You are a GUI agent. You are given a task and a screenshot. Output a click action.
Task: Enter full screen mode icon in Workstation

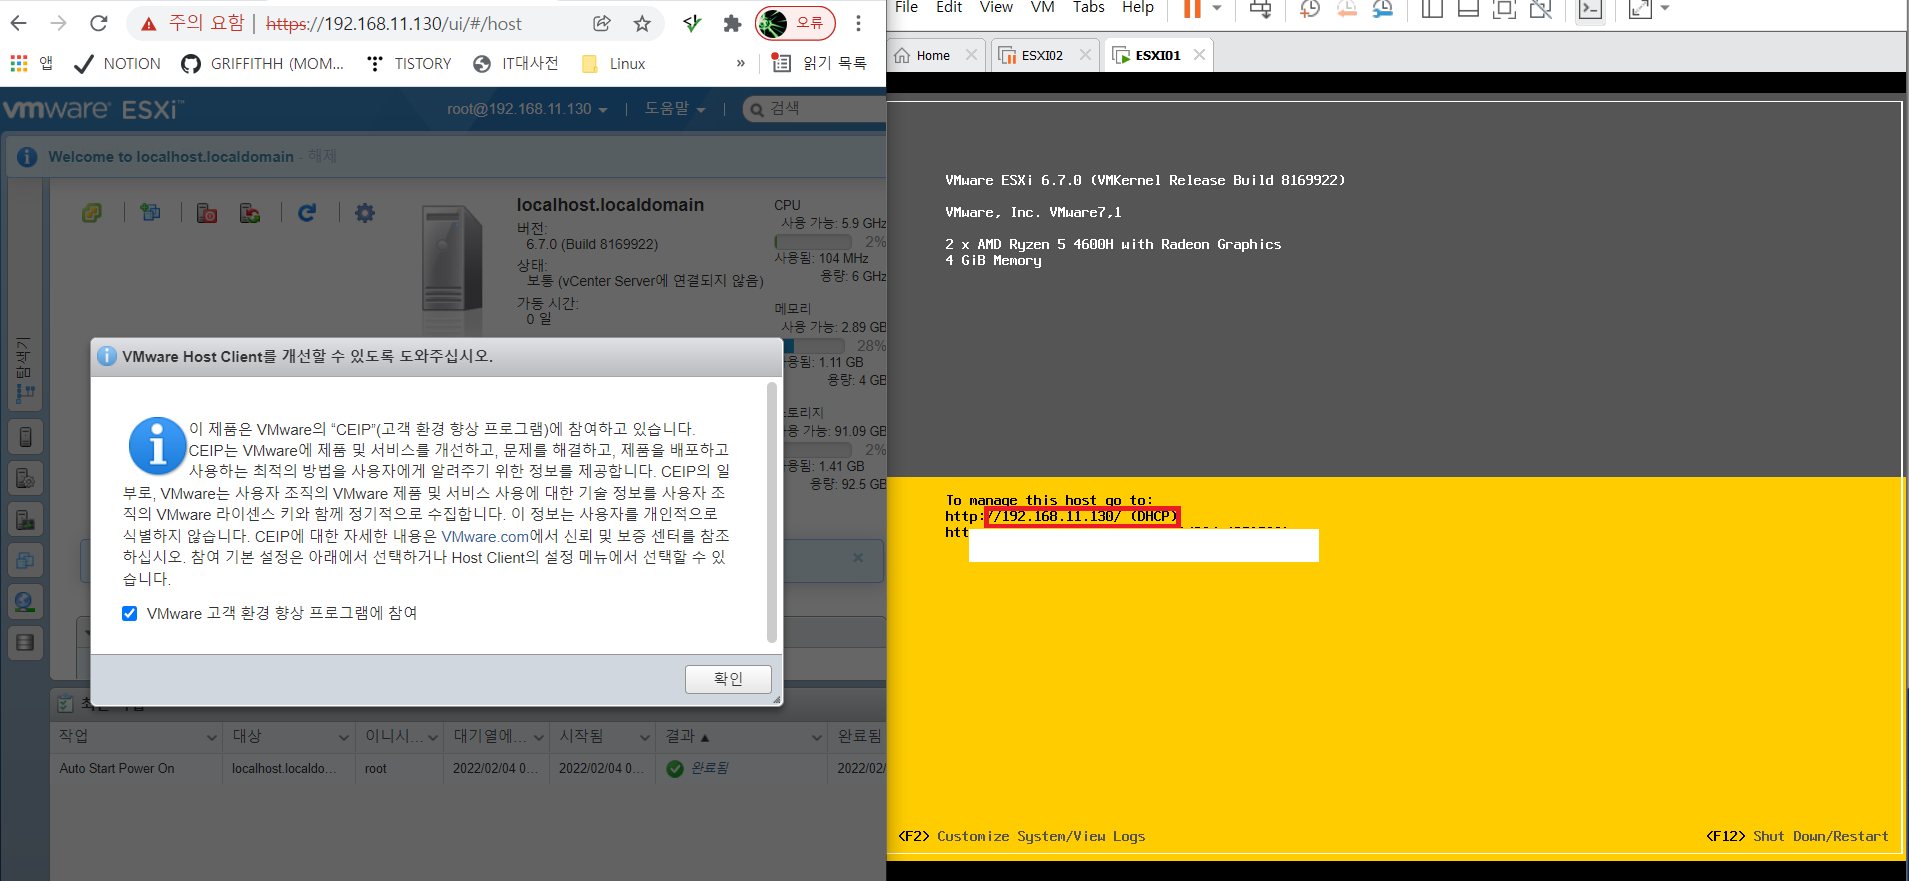click(1504, 9)
